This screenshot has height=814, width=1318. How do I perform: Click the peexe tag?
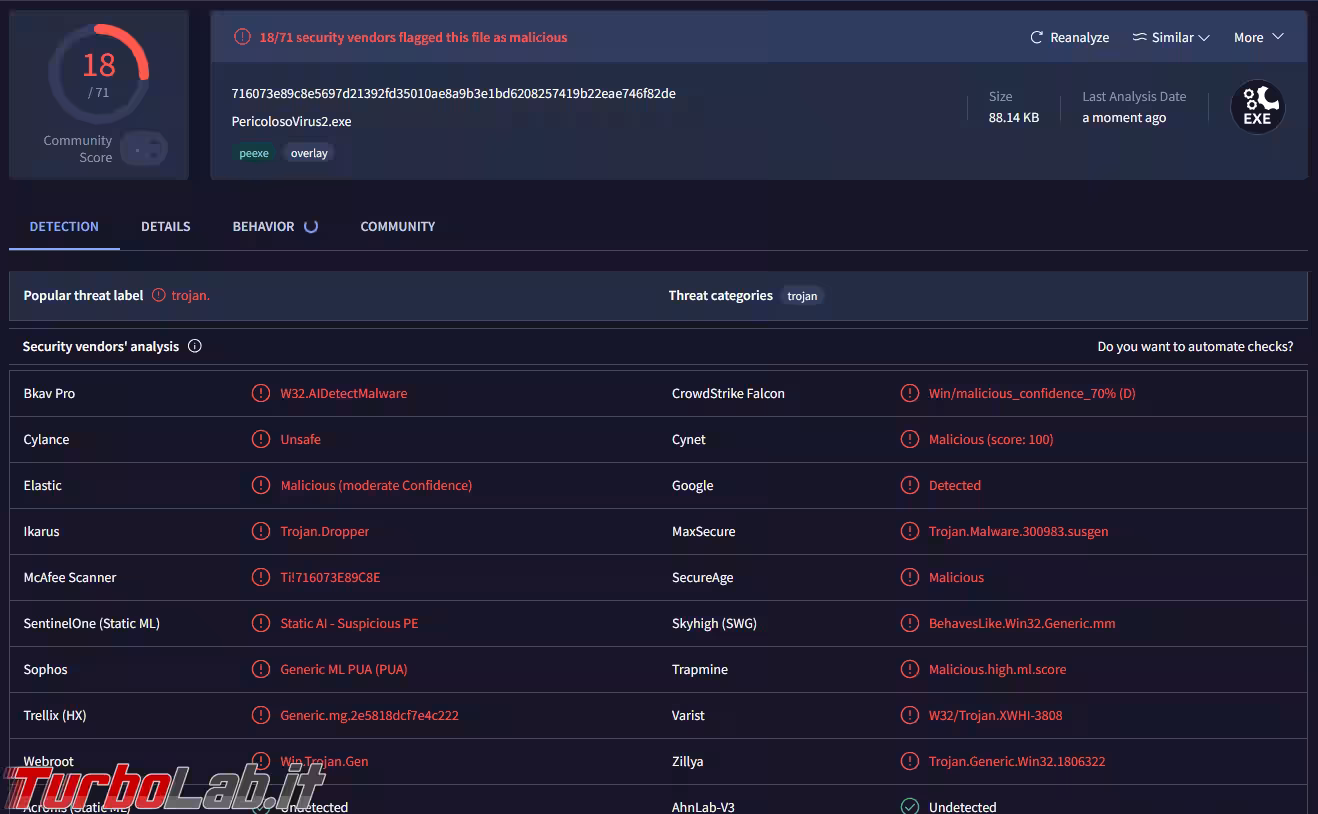point(254,153)
